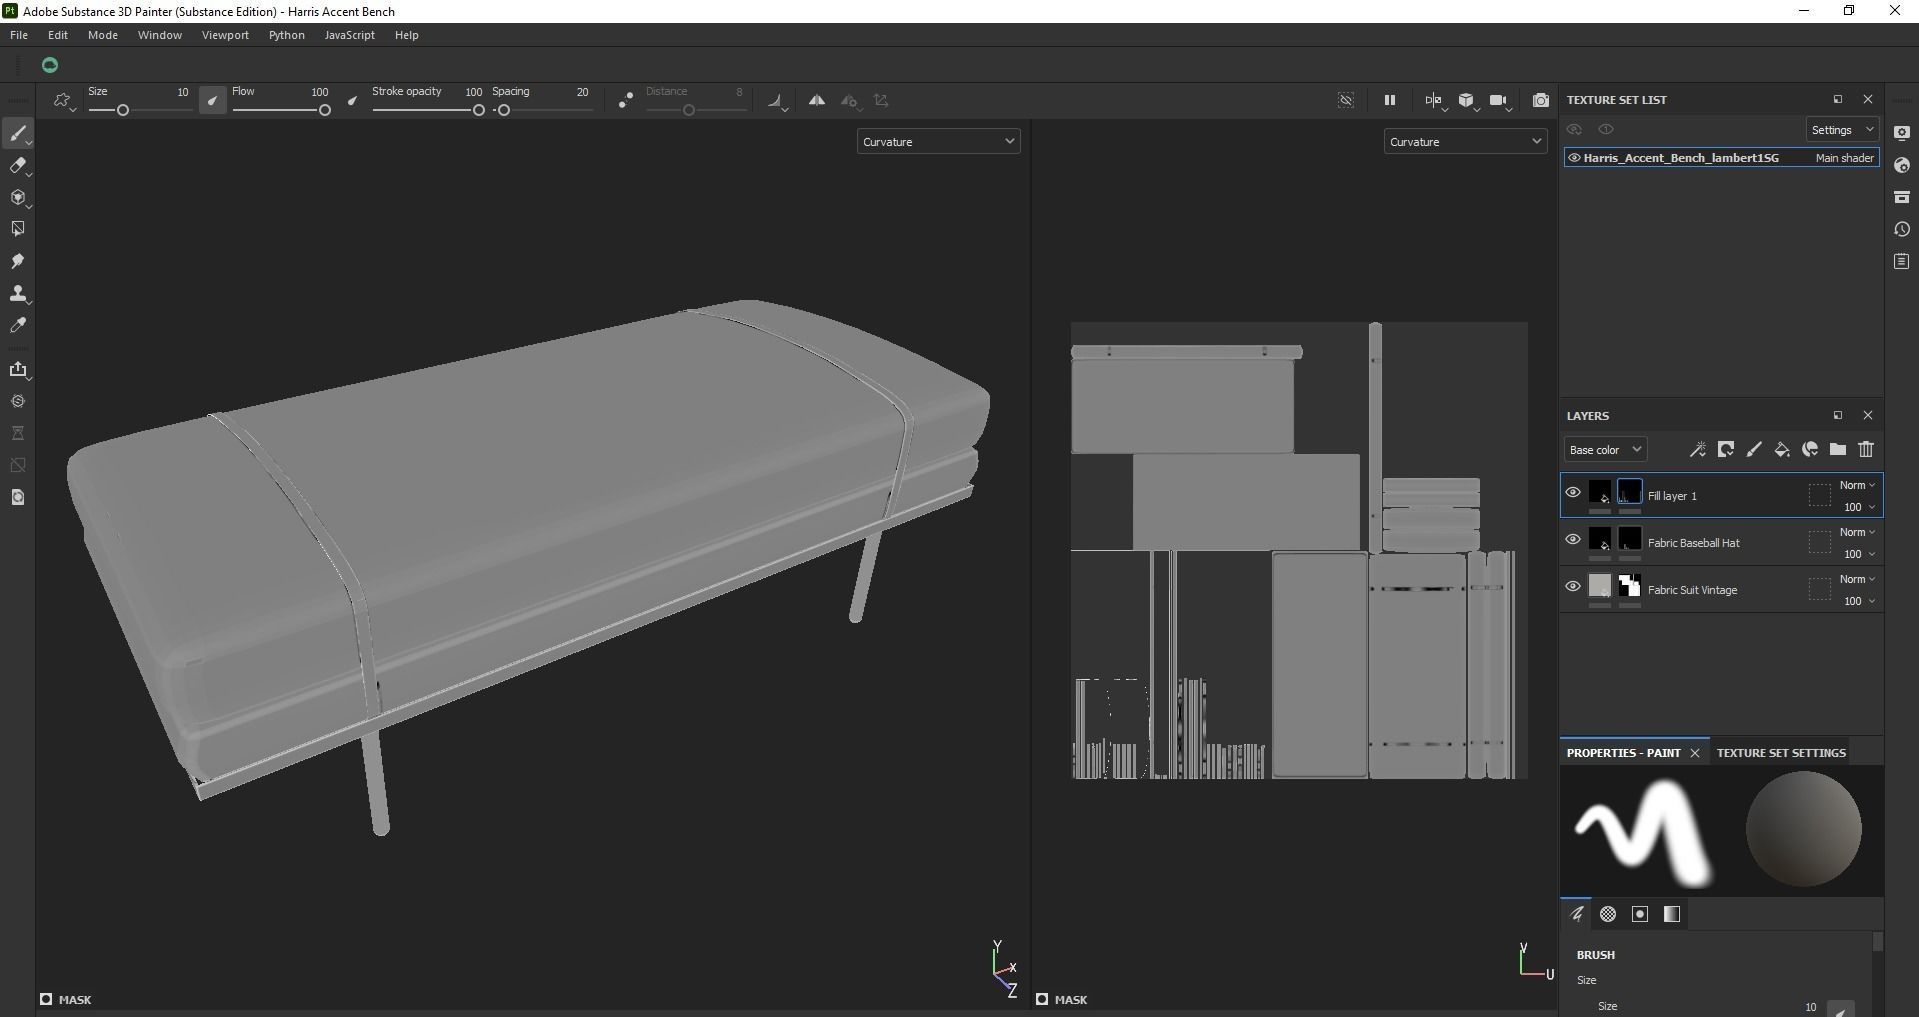1919x1017 pixels.
Task: Click the brush stroke preview thumbnail
Action: point(1643,832)
